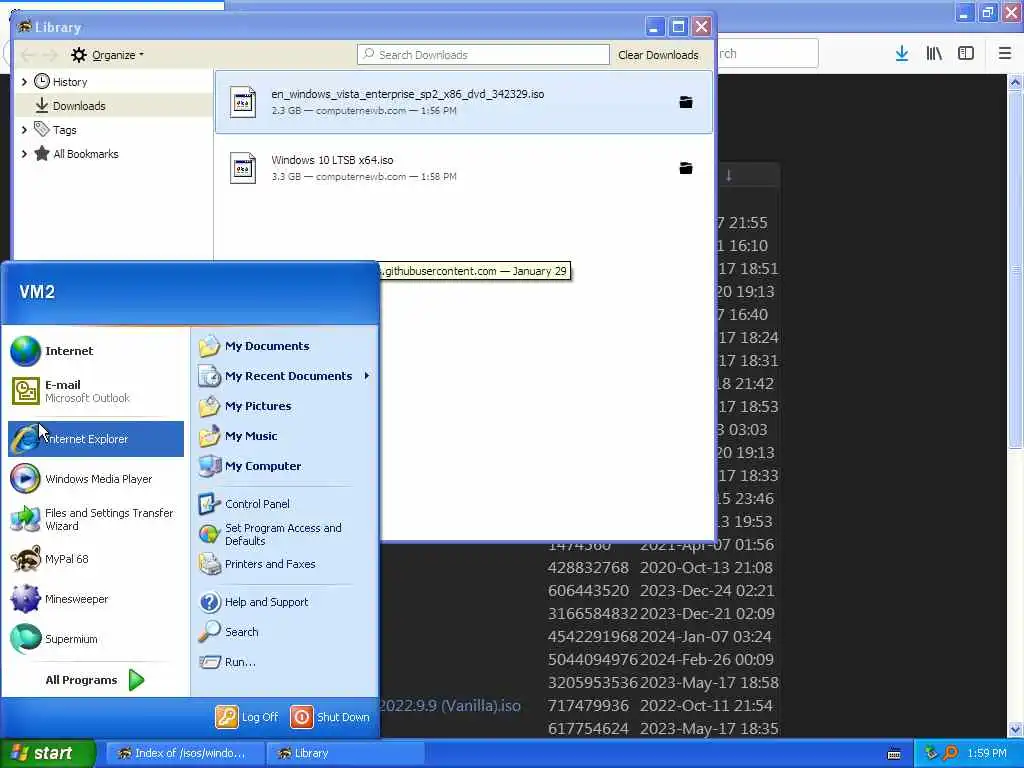The image size is (1024, 768).
Task: Click scroll up arrow in browser
Action: click(x=1015, y=82)
